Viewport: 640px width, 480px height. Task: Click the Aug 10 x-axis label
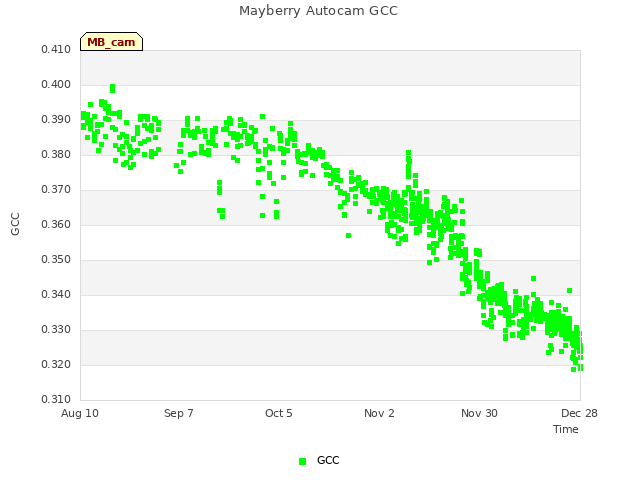(80, 413)
